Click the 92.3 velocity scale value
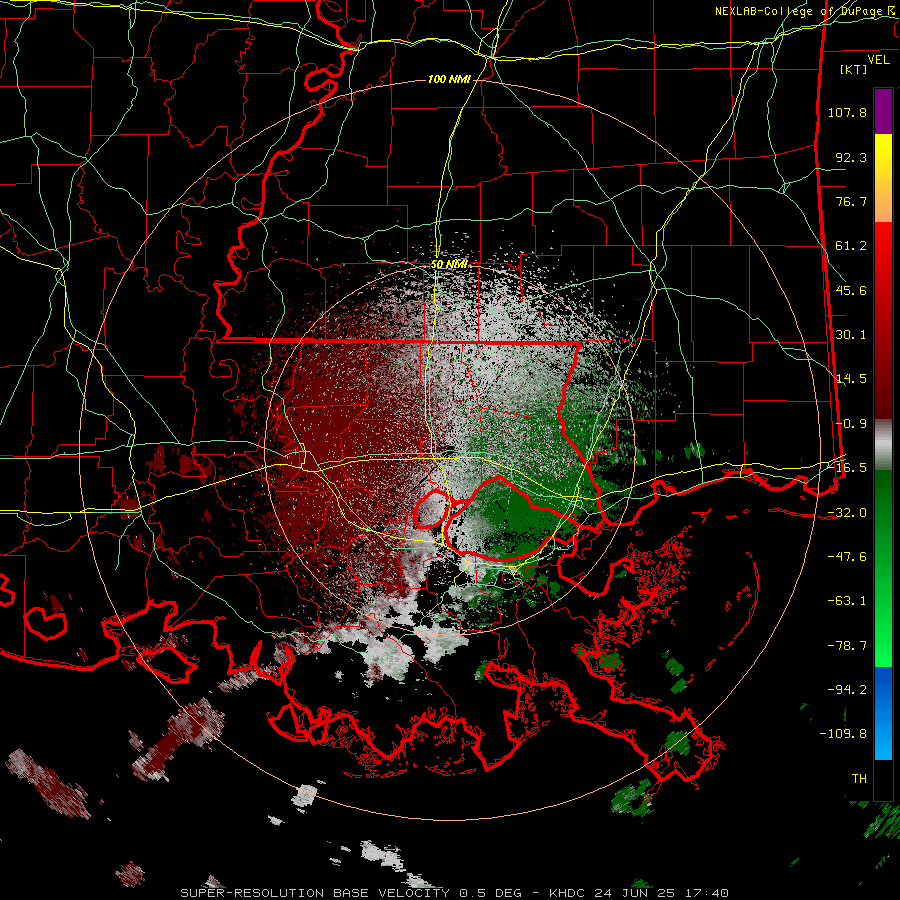 point(851,157)
